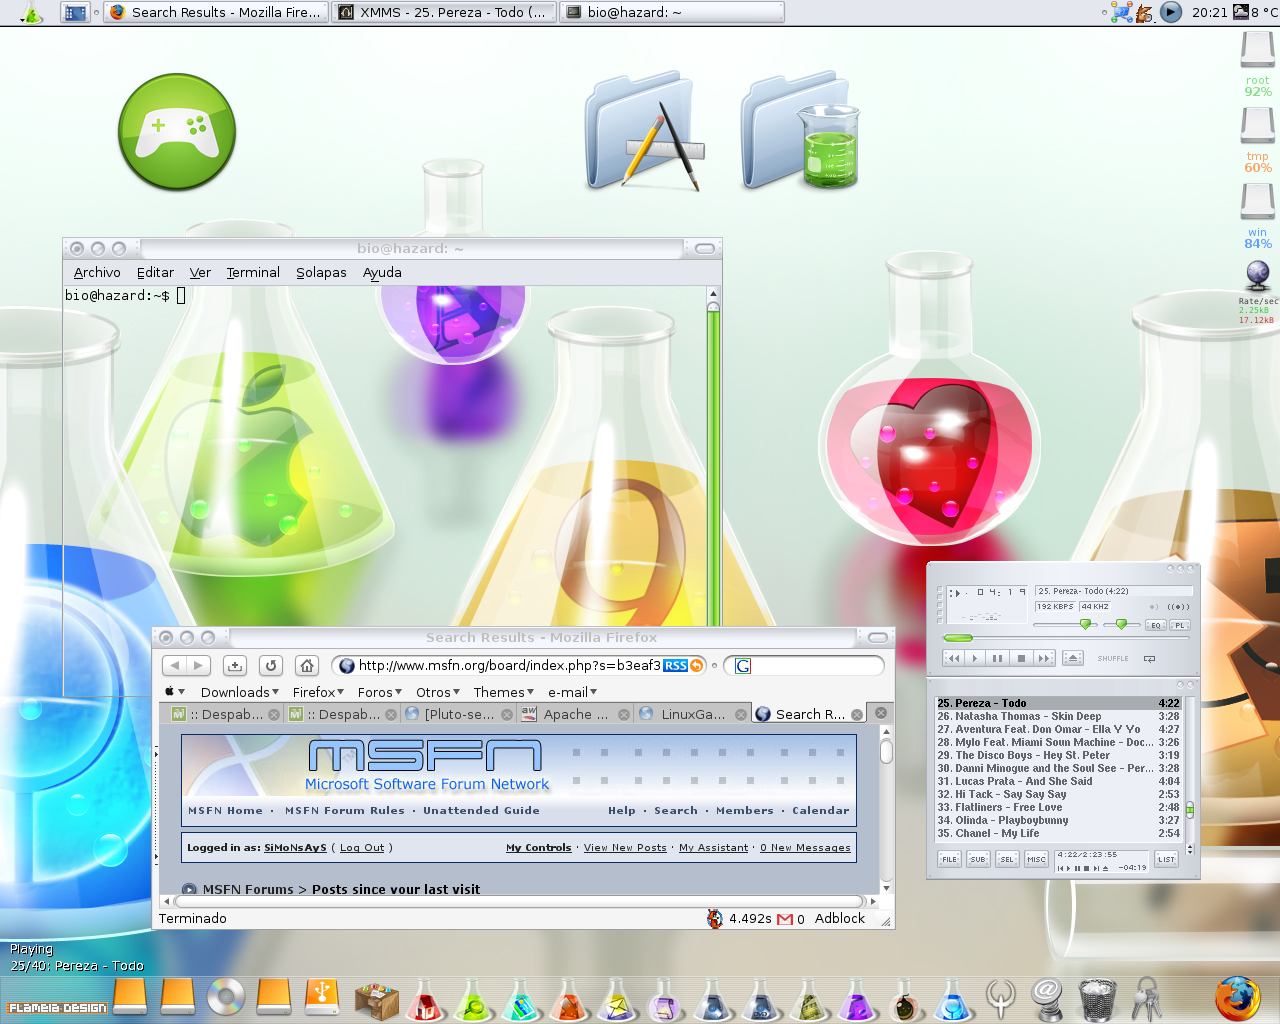The width and height of the screenshot is (1280, 1024).
Task: Expand the Themes bookmark folder
Action: point(504,692)
